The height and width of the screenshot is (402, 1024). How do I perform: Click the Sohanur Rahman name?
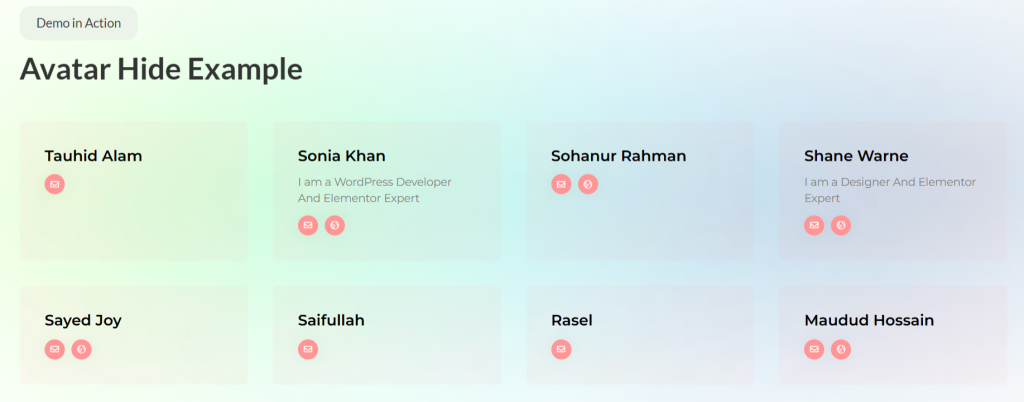coord(618,156)
